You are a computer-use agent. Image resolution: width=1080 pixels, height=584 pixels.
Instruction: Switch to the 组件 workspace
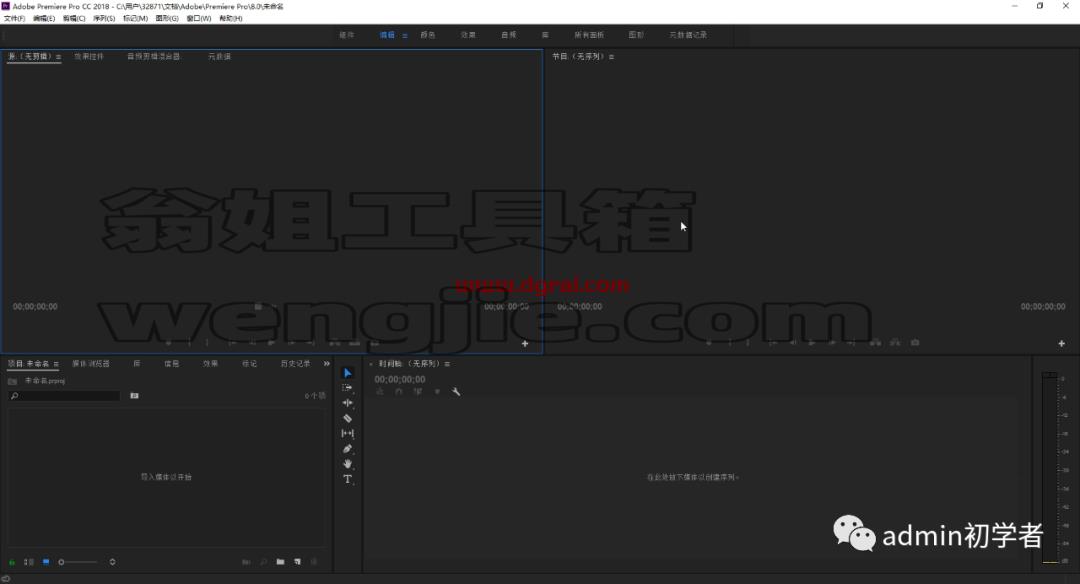(346, 35)
